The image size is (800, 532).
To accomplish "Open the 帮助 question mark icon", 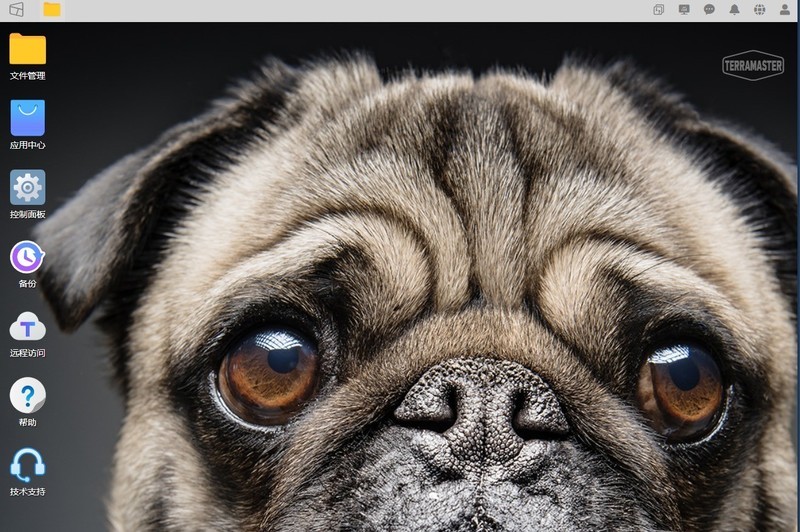I will pyautogui.click(x=28, y=395).
